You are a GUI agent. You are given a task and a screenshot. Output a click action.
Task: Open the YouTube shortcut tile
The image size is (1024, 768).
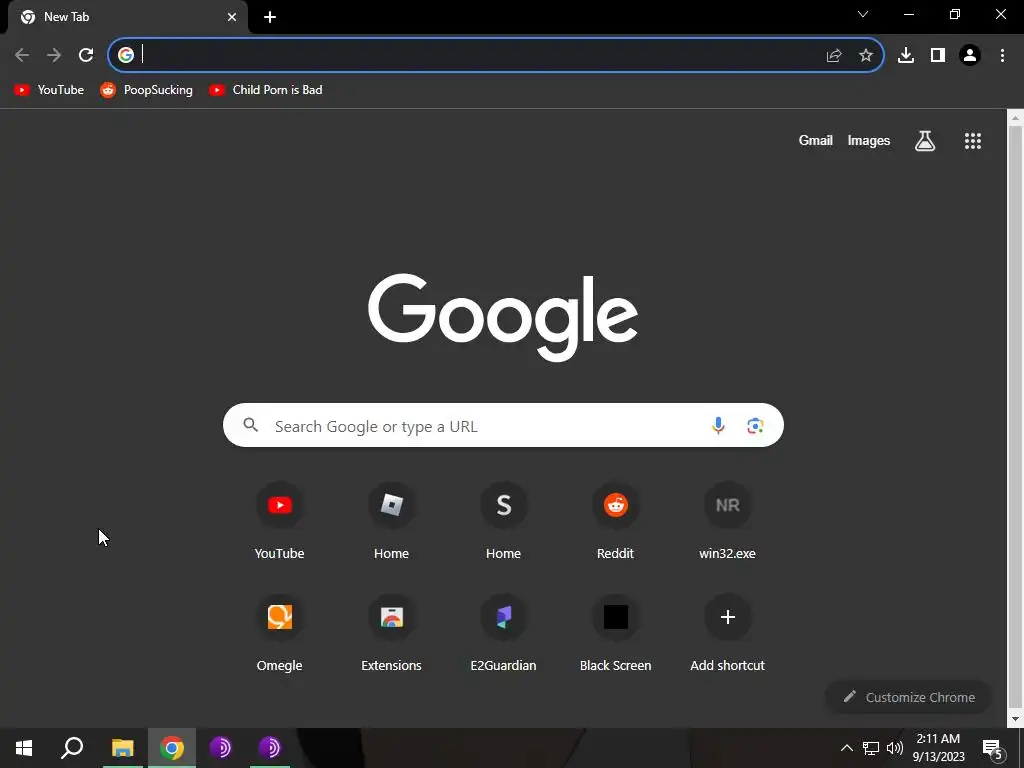280,521
